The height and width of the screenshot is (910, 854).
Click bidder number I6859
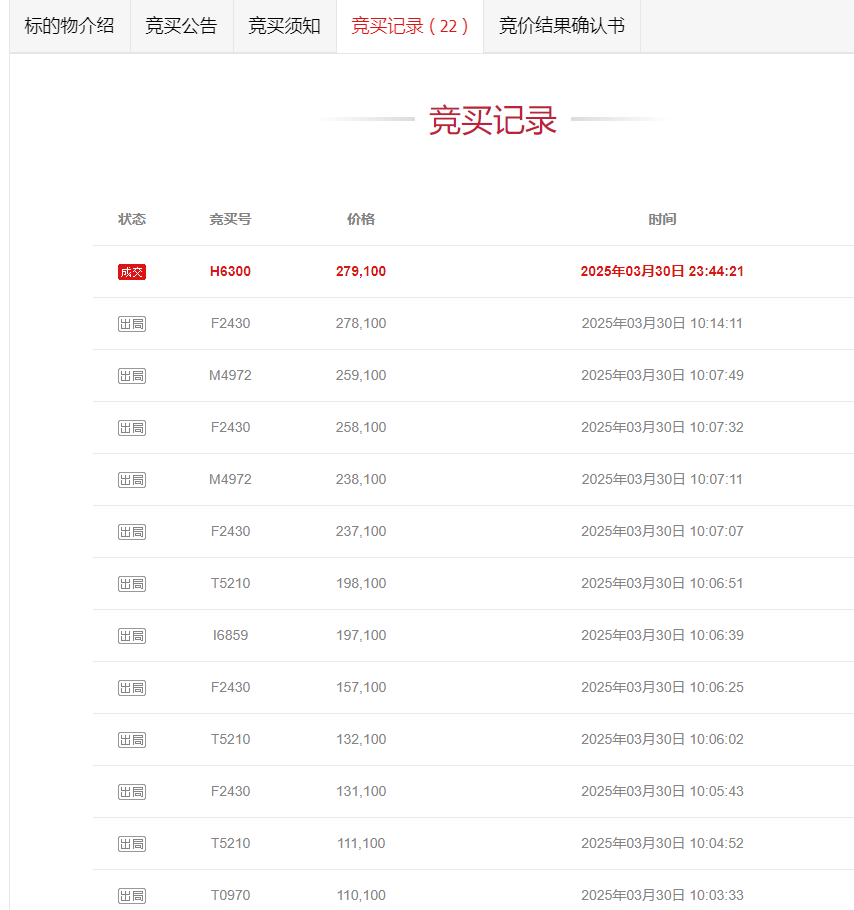230,635
